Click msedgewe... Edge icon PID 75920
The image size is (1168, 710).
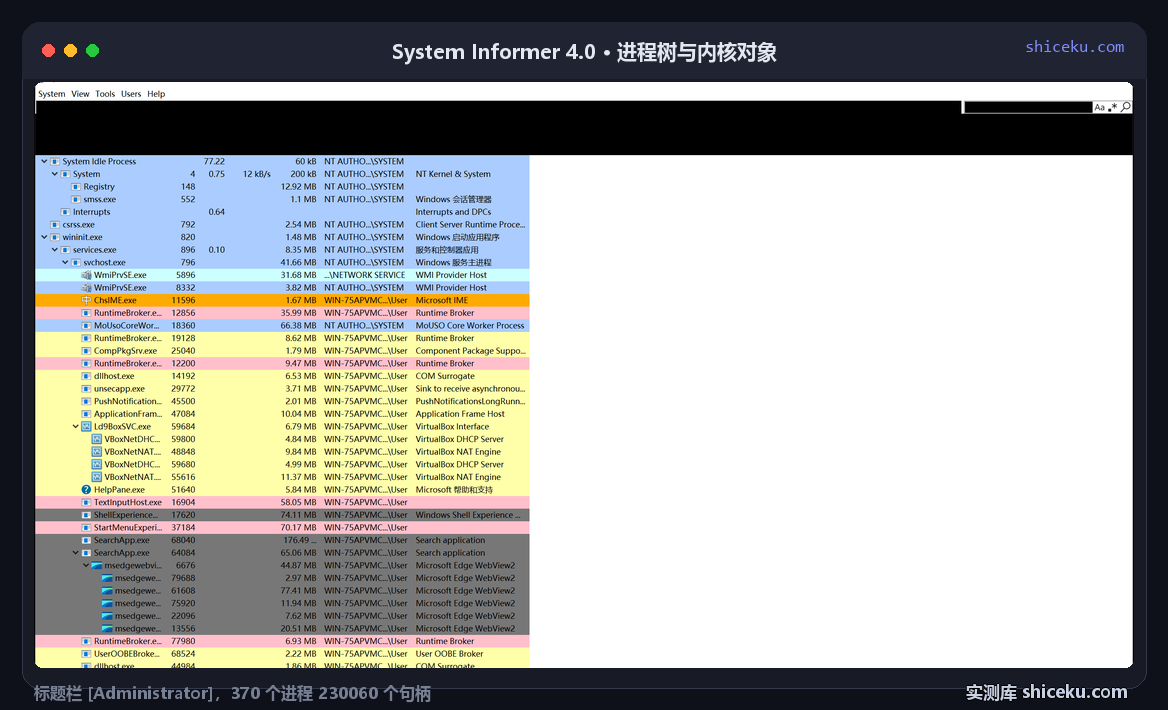[x=107, y=603]
